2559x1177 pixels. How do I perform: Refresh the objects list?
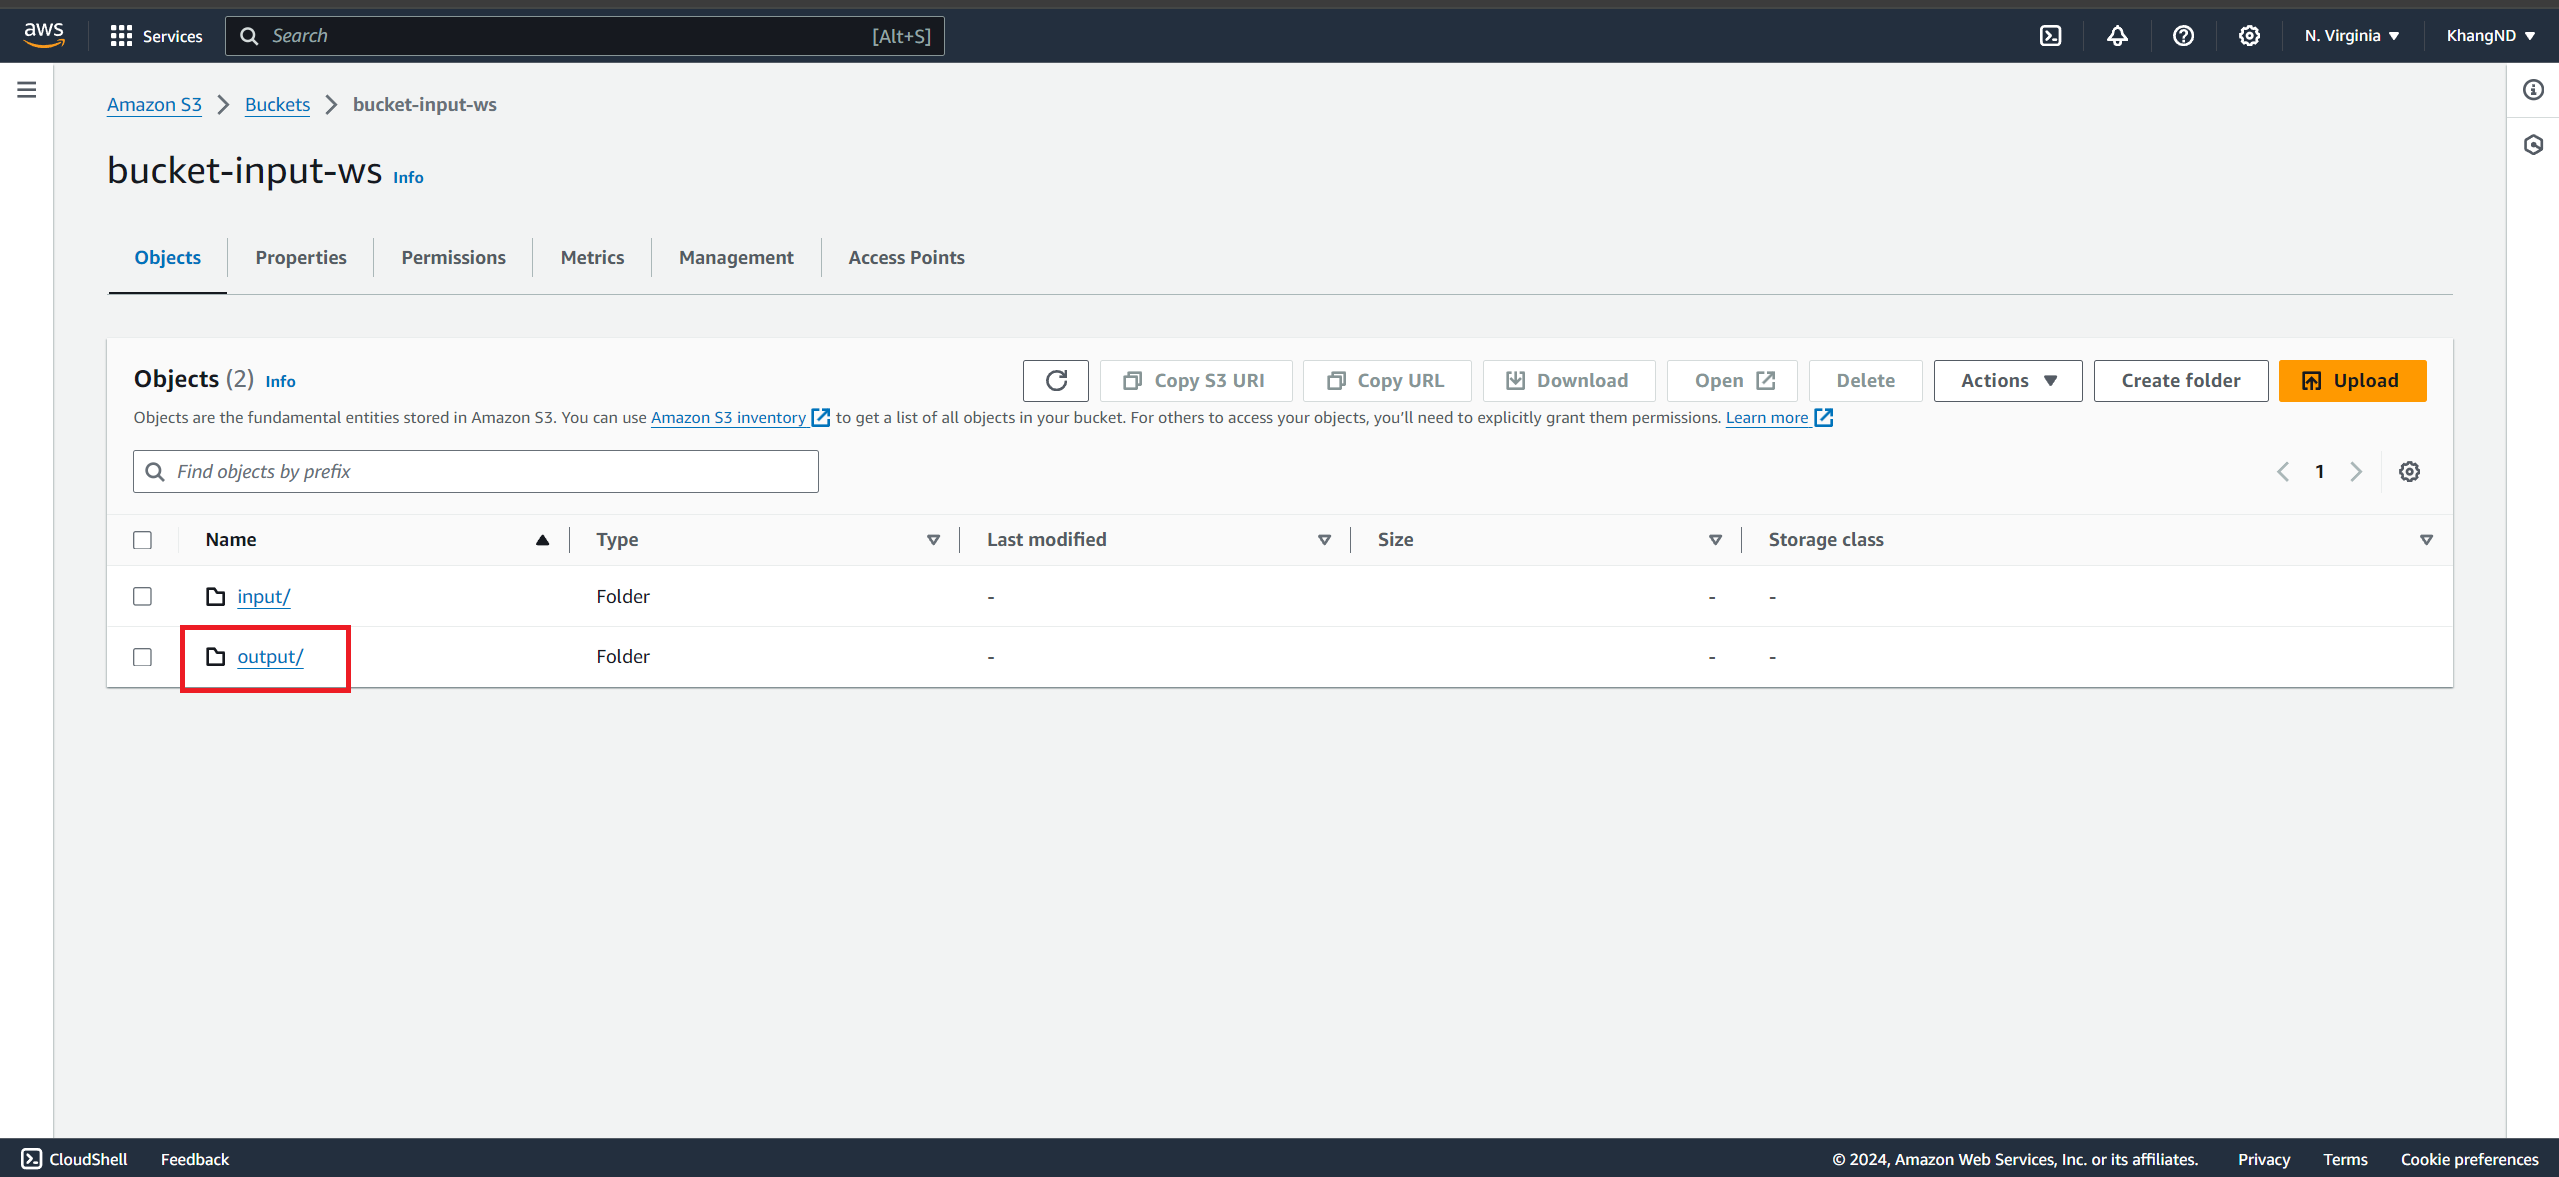tap(1056, 381)
